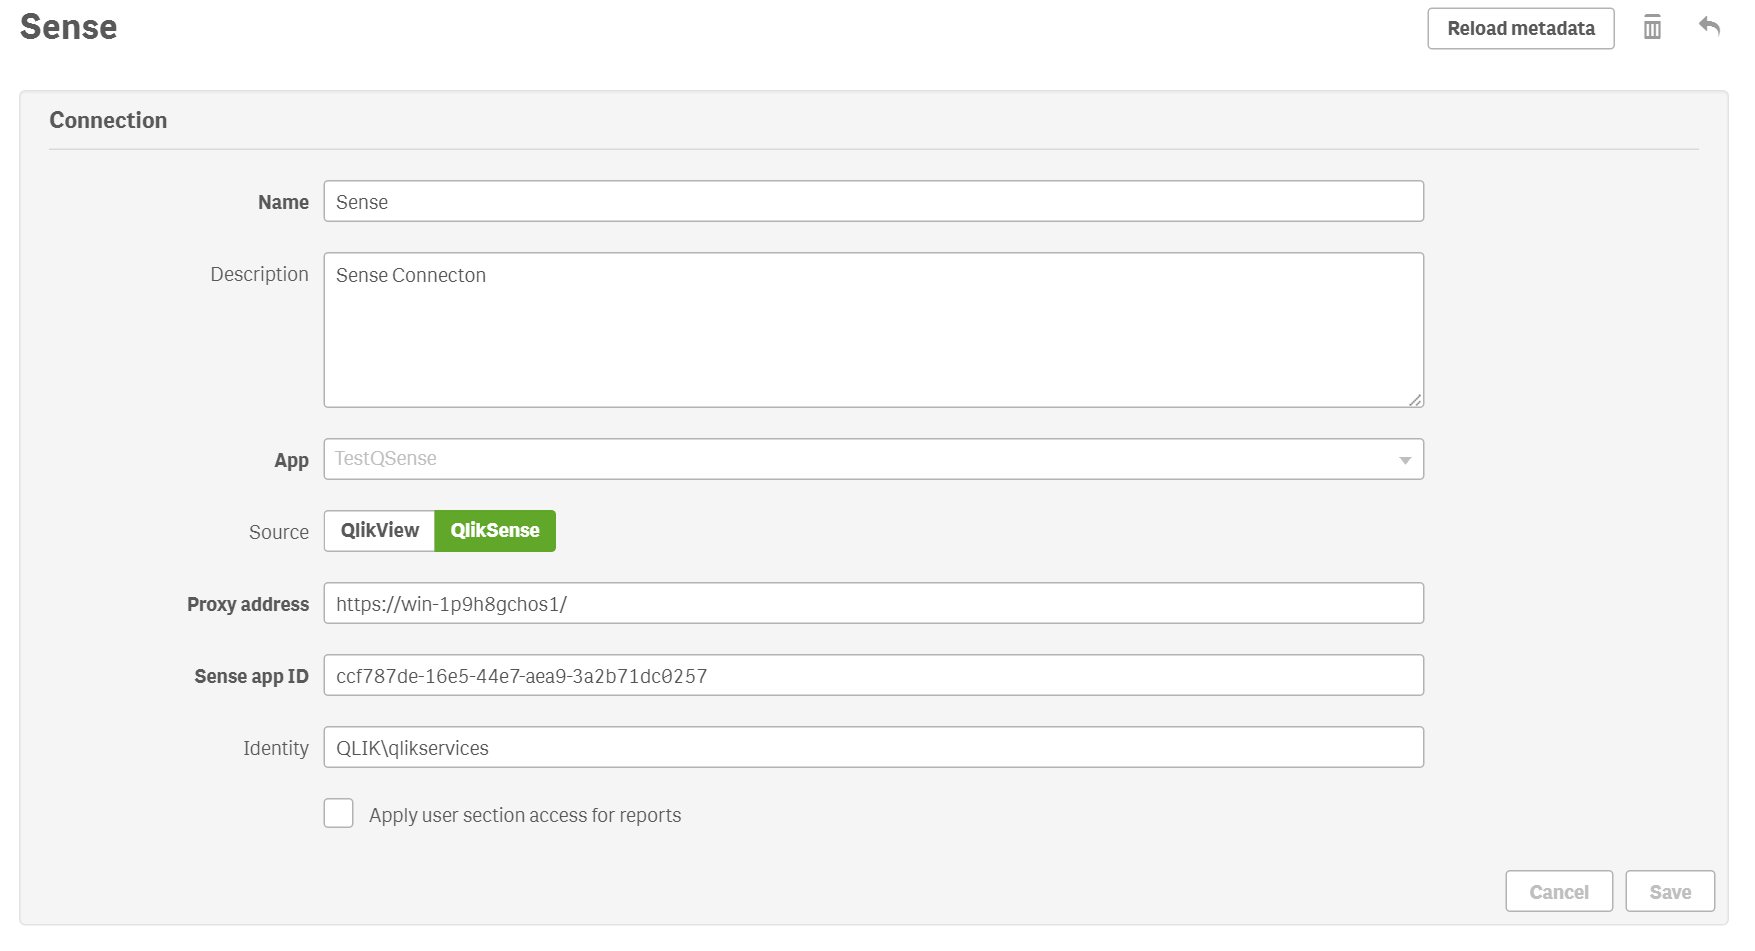This screenshot has width=1755, height=951.
Task: Click the Save button
Action: 1669,891
